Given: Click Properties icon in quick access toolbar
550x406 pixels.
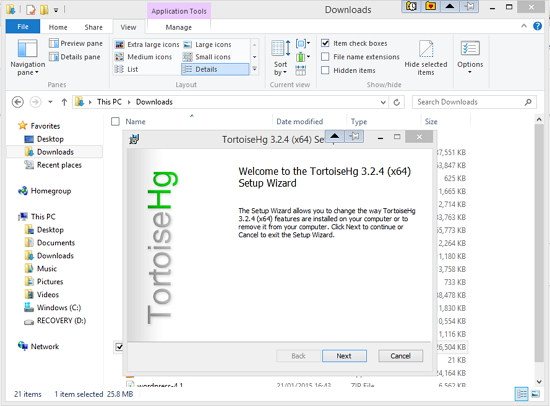Looking at the screenshot, I should point(31,9).
